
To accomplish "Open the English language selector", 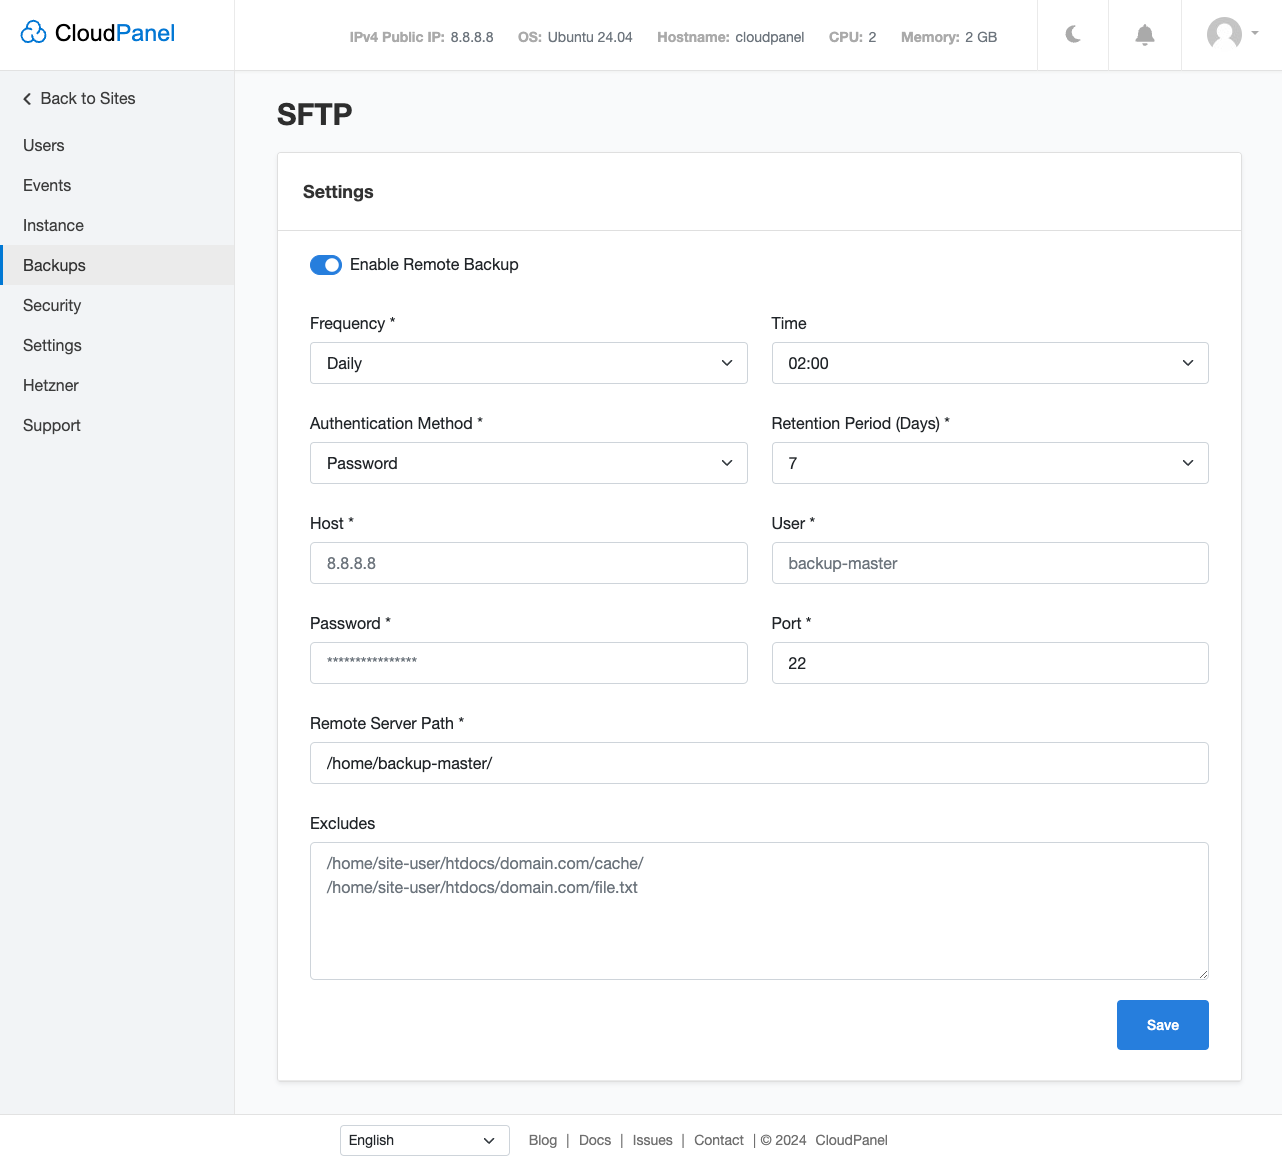I will point(424,1140).
